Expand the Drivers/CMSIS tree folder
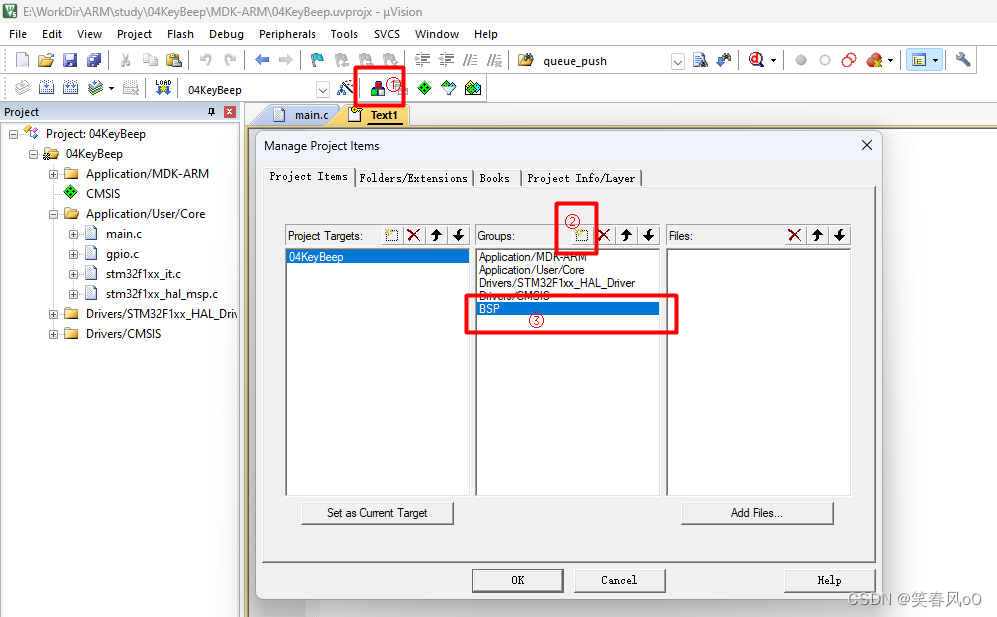Viewport: 997px width, 617px height. [53, 334]
